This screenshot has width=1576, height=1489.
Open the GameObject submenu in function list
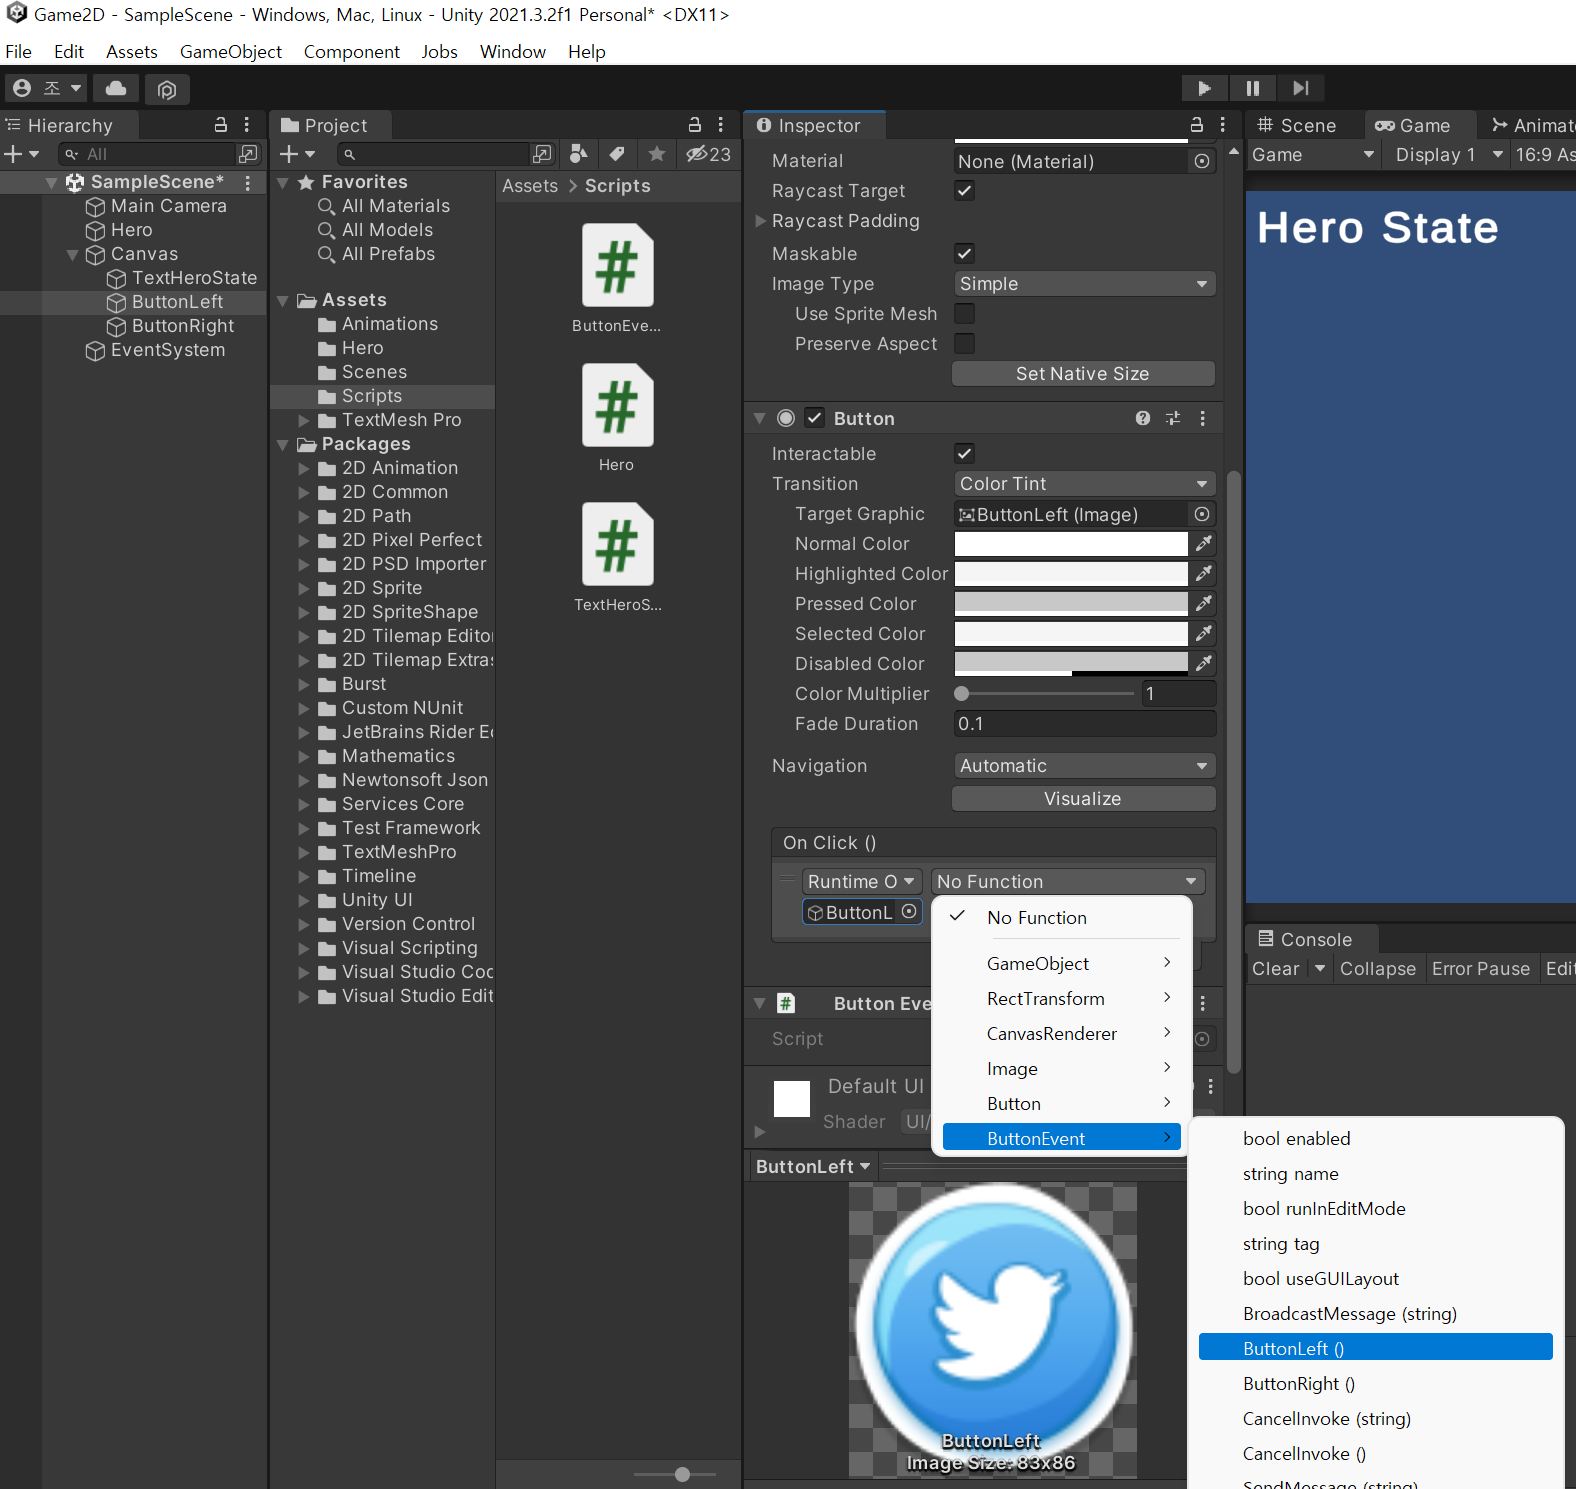(1062, 963)
